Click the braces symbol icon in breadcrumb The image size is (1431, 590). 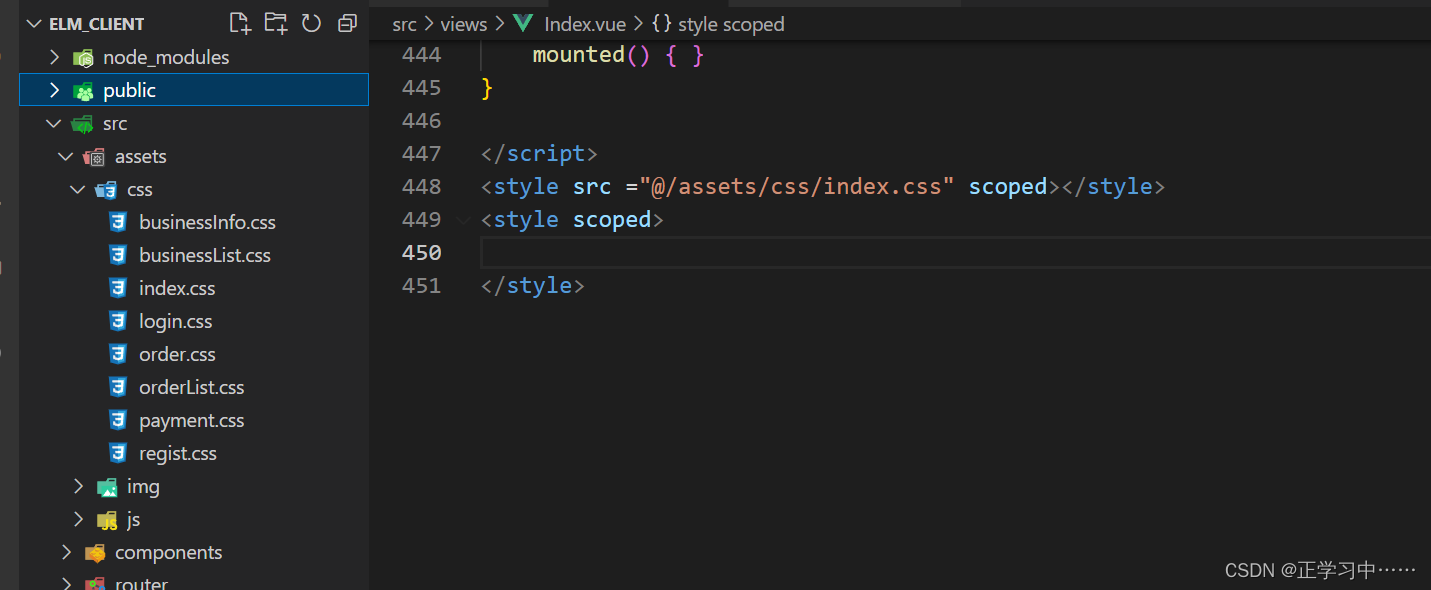pyautogui.click(x=661, y=24)
